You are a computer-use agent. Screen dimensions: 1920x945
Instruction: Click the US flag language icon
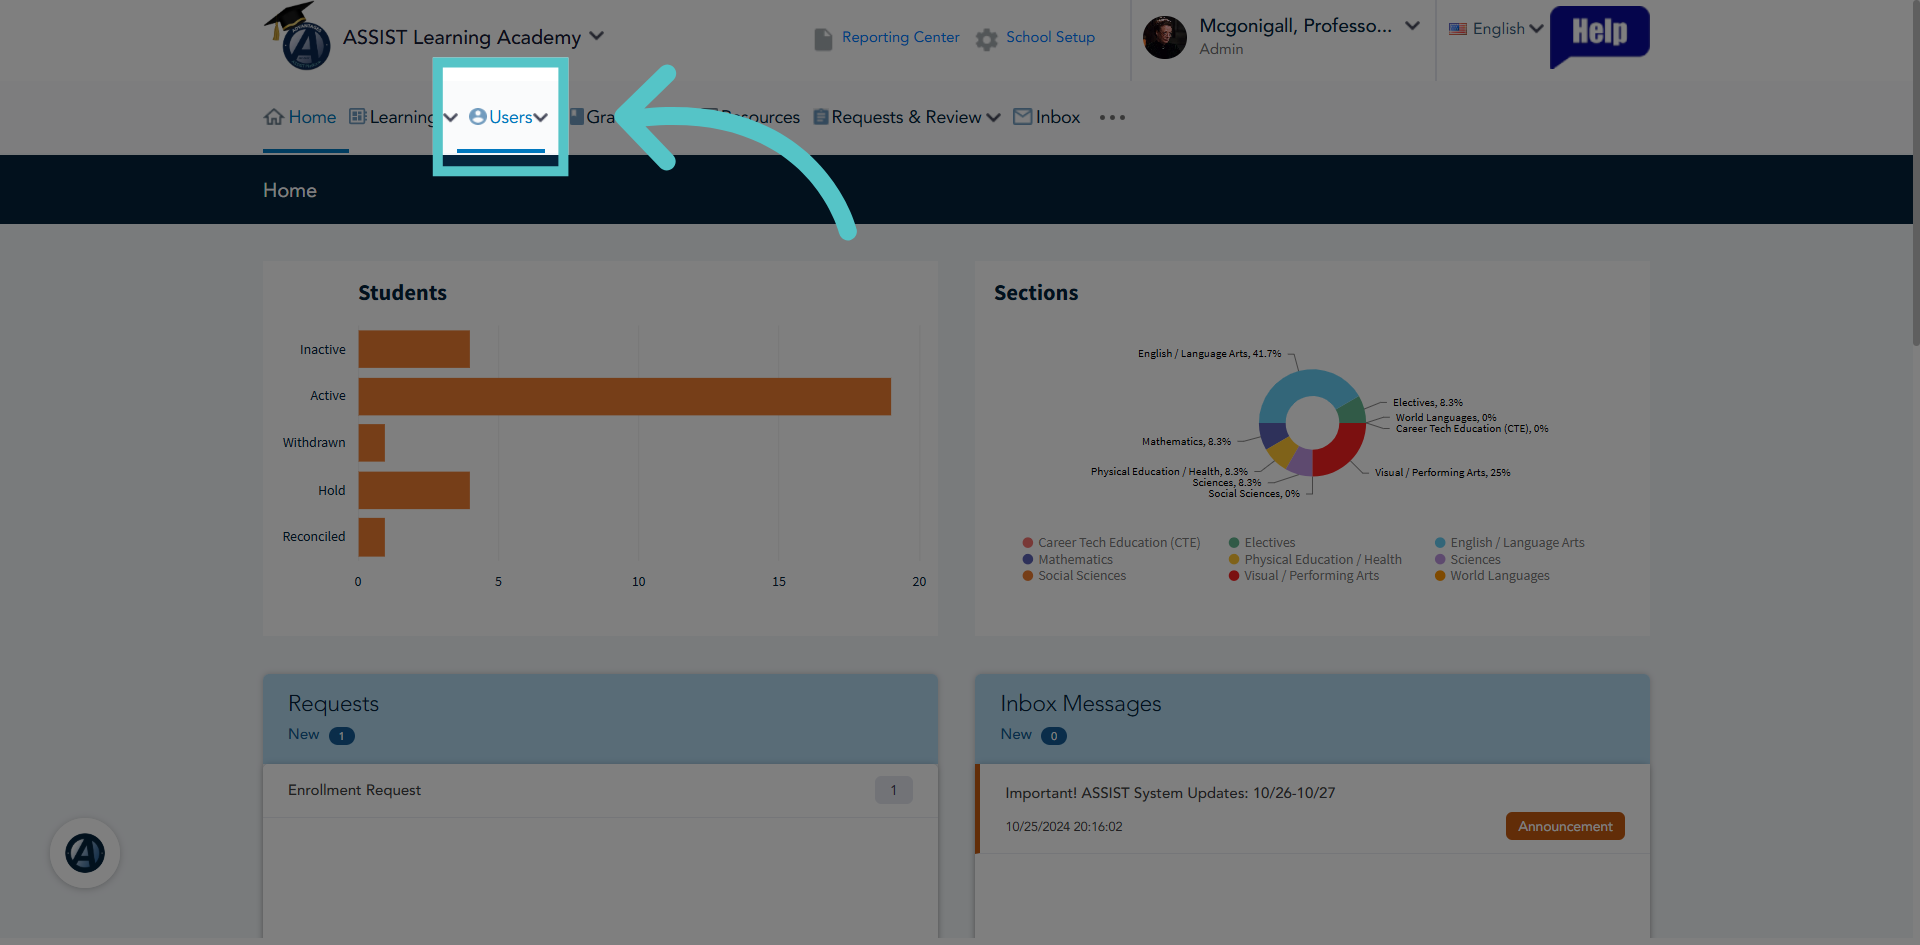[x=1458, y=29]
